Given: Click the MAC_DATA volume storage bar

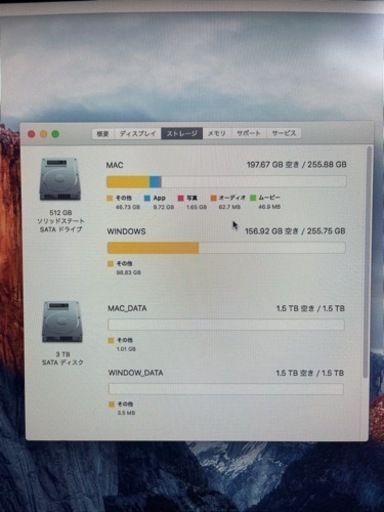Looking at the screenshot, I should click(x=226, y=325).
